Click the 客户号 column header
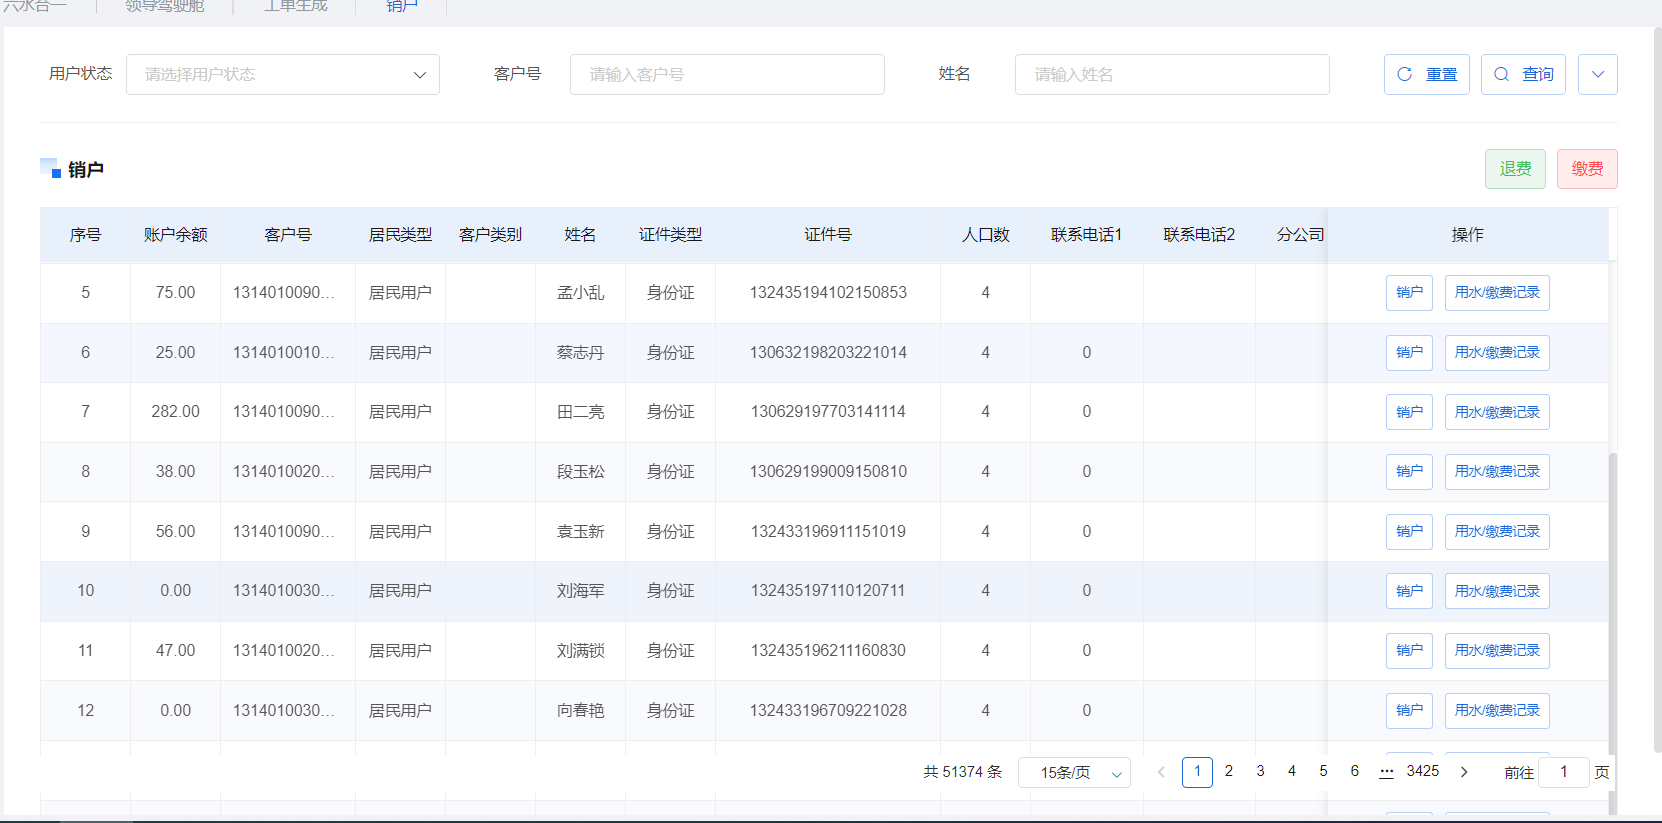Screen dimensions: 1662x823 pos(288,235)
